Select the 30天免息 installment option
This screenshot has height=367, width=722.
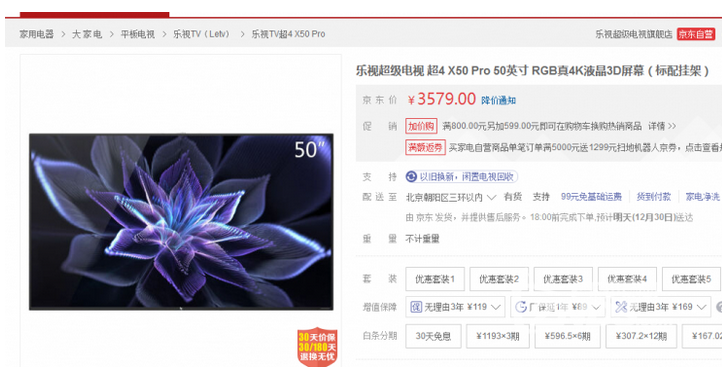[x=433, y=336]
